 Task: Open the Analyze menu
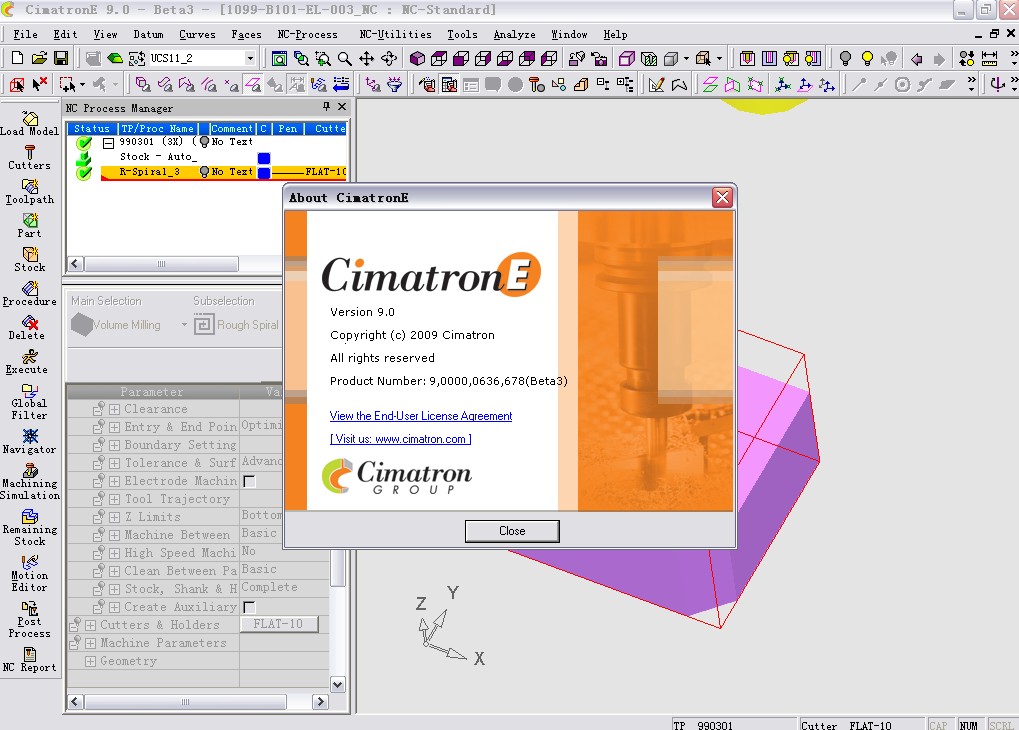coord(514,34)
